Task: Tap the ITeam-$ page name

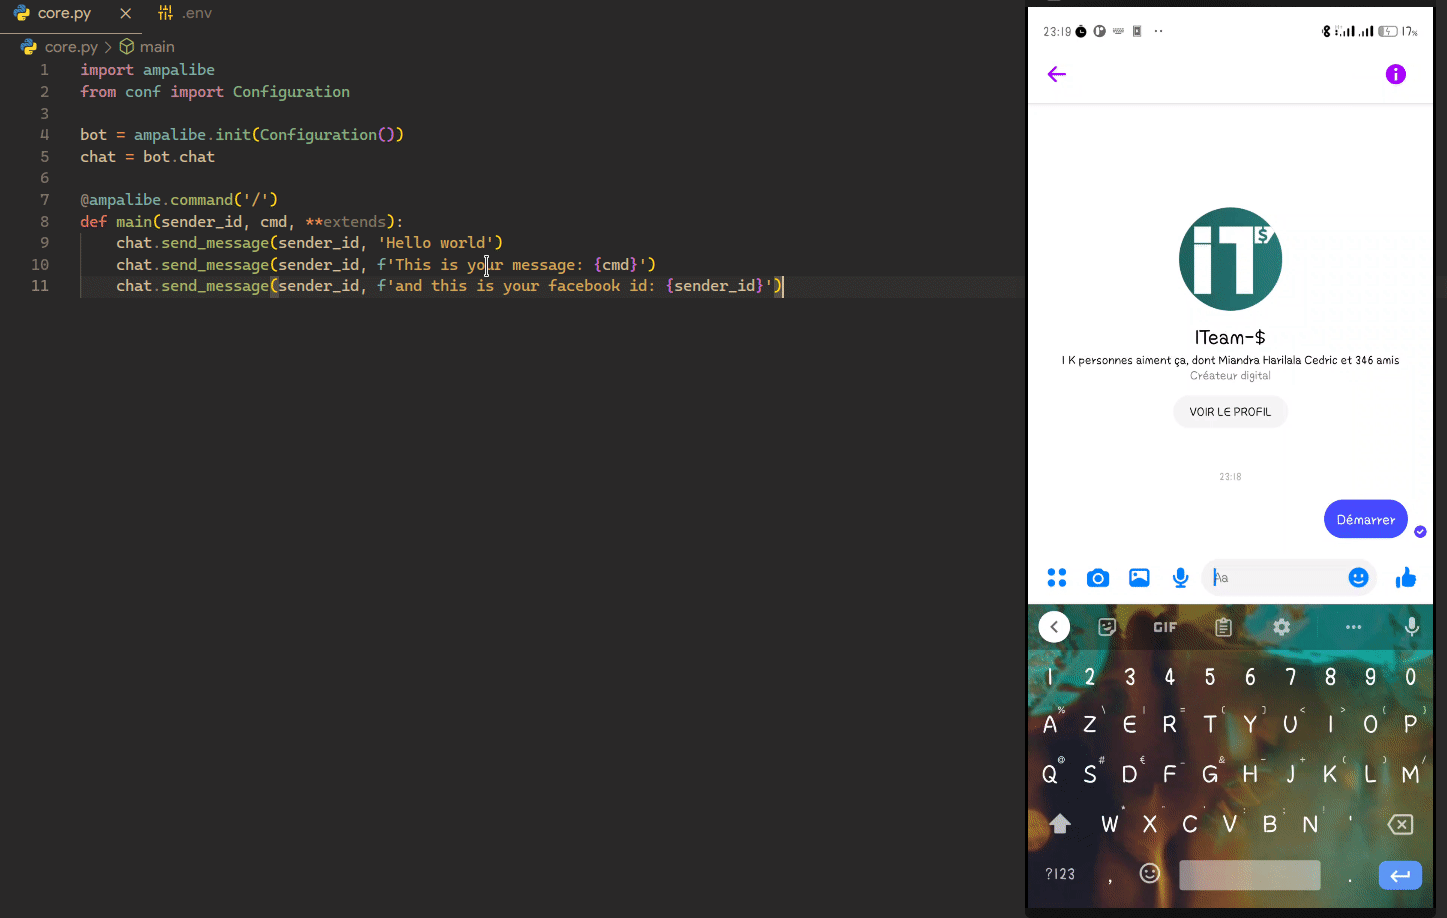Action: pyautogui.click(x=1230, y=337)
